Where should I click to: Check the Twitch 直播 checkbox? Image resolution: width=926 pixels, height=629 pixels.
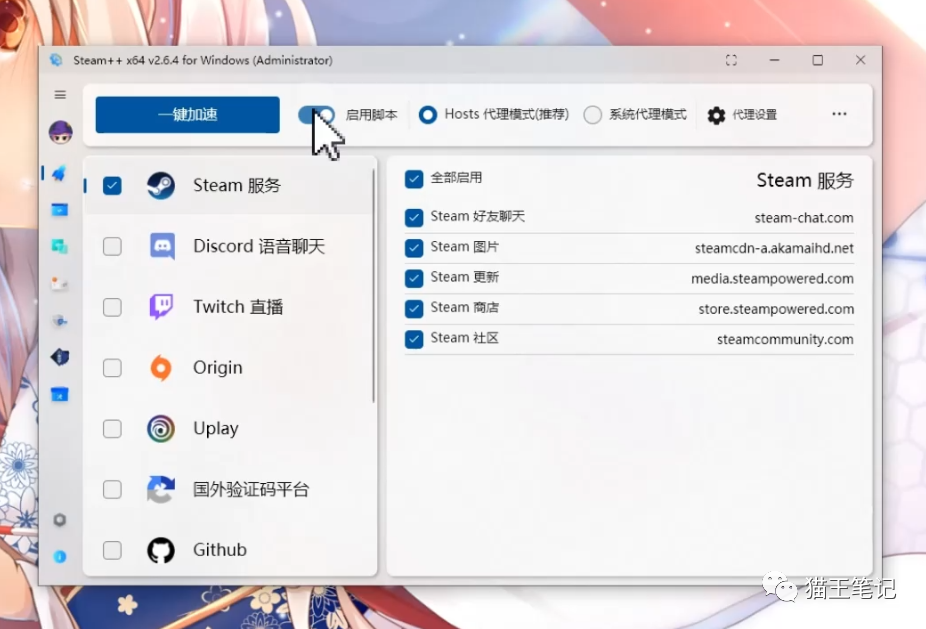click(x=112, y=307)
